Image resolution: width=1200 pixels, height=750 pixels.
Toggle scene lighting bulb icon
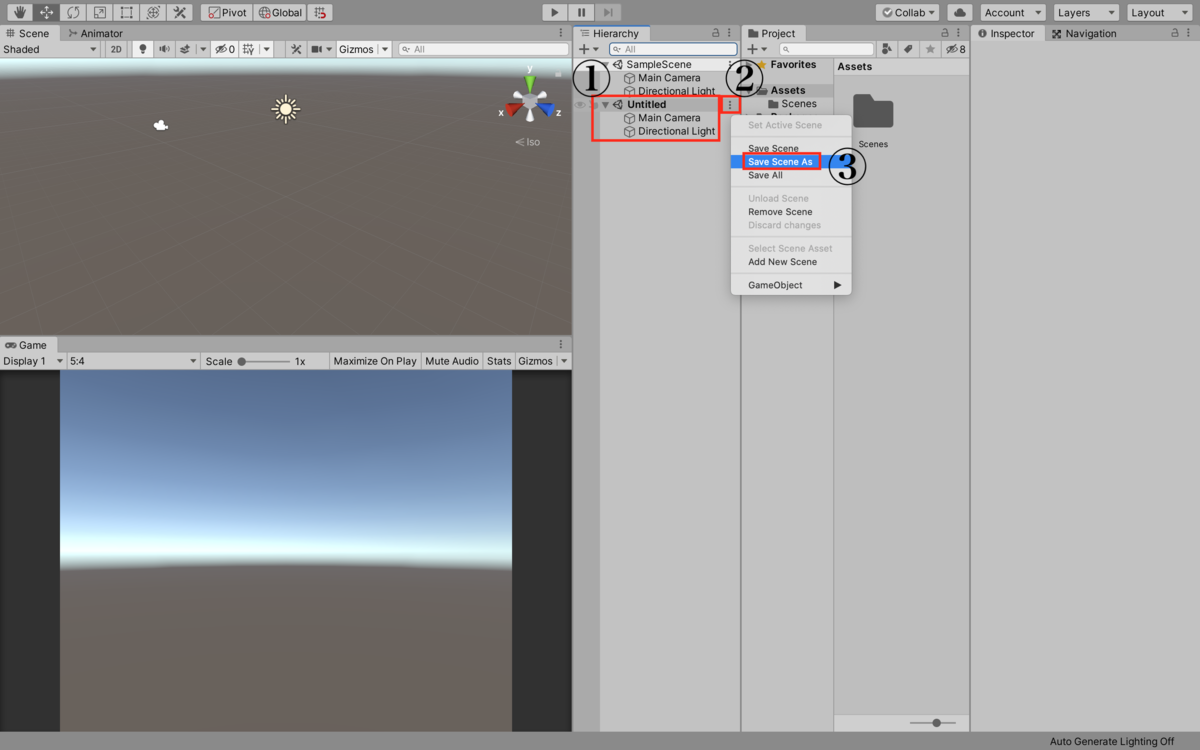tap(141, 49)
